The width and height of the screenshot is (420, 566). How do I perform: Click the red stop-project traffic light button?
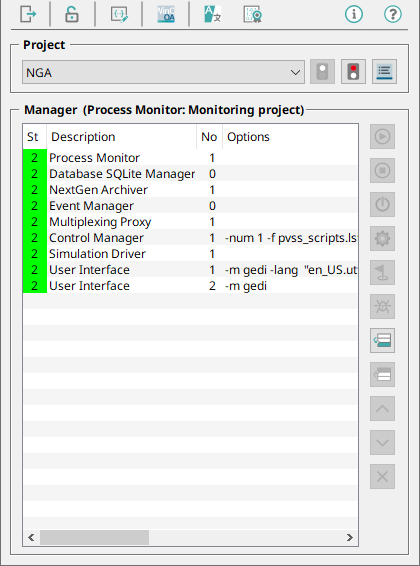(353, 71)
